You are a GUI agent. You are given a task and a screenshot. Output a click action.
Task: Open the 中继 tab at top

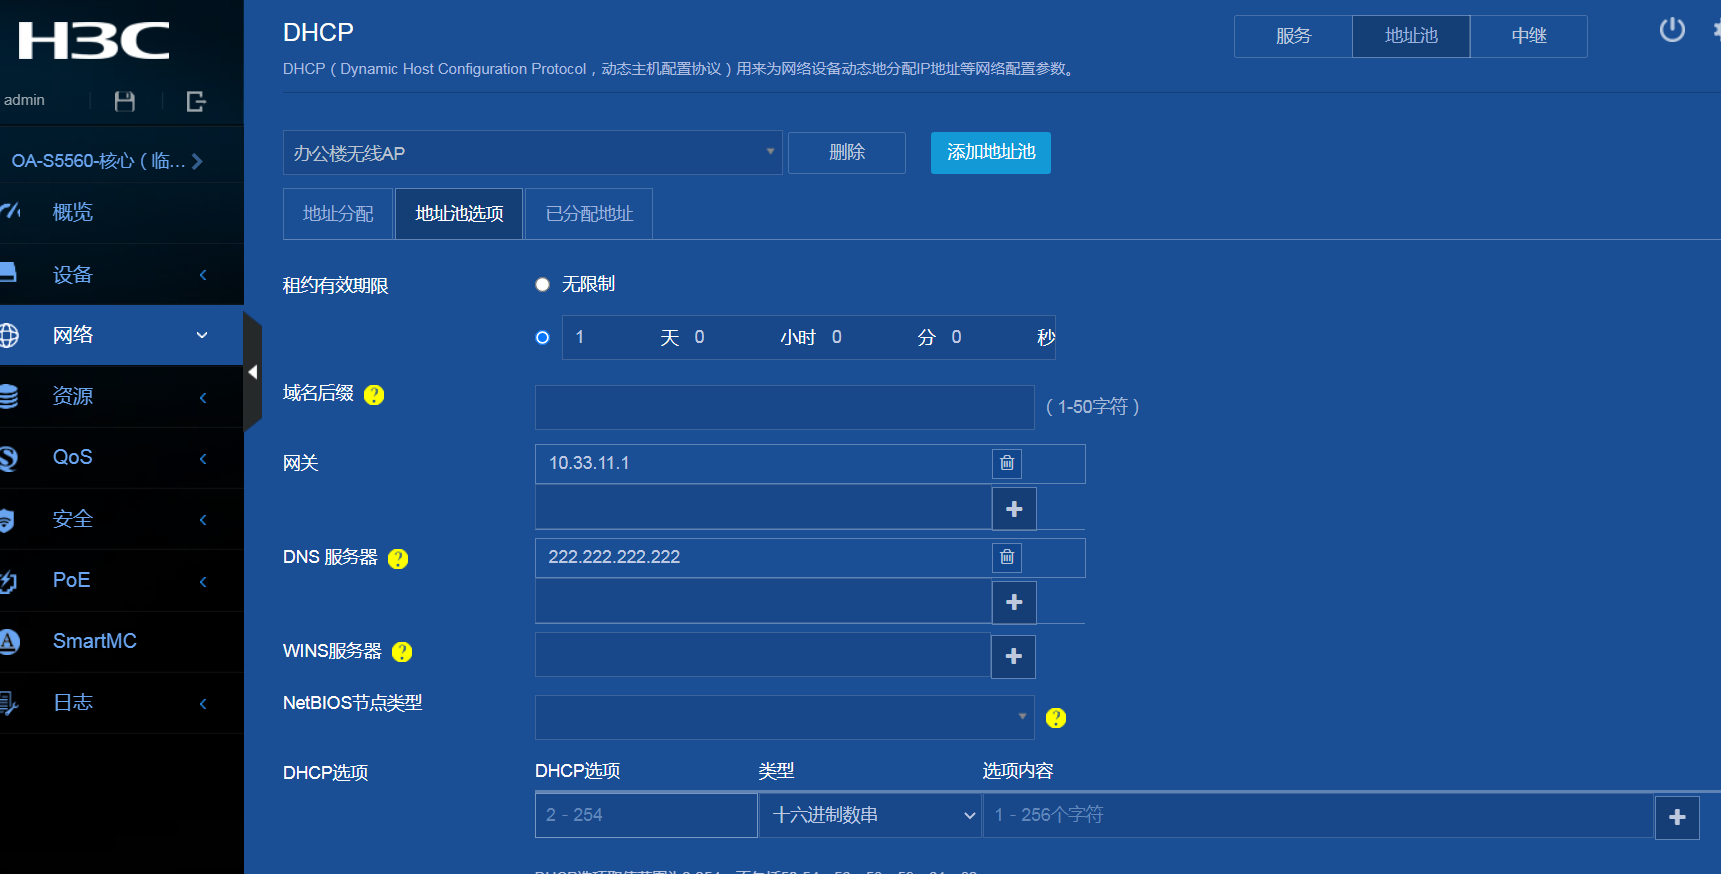click(x=1529, y=36)
